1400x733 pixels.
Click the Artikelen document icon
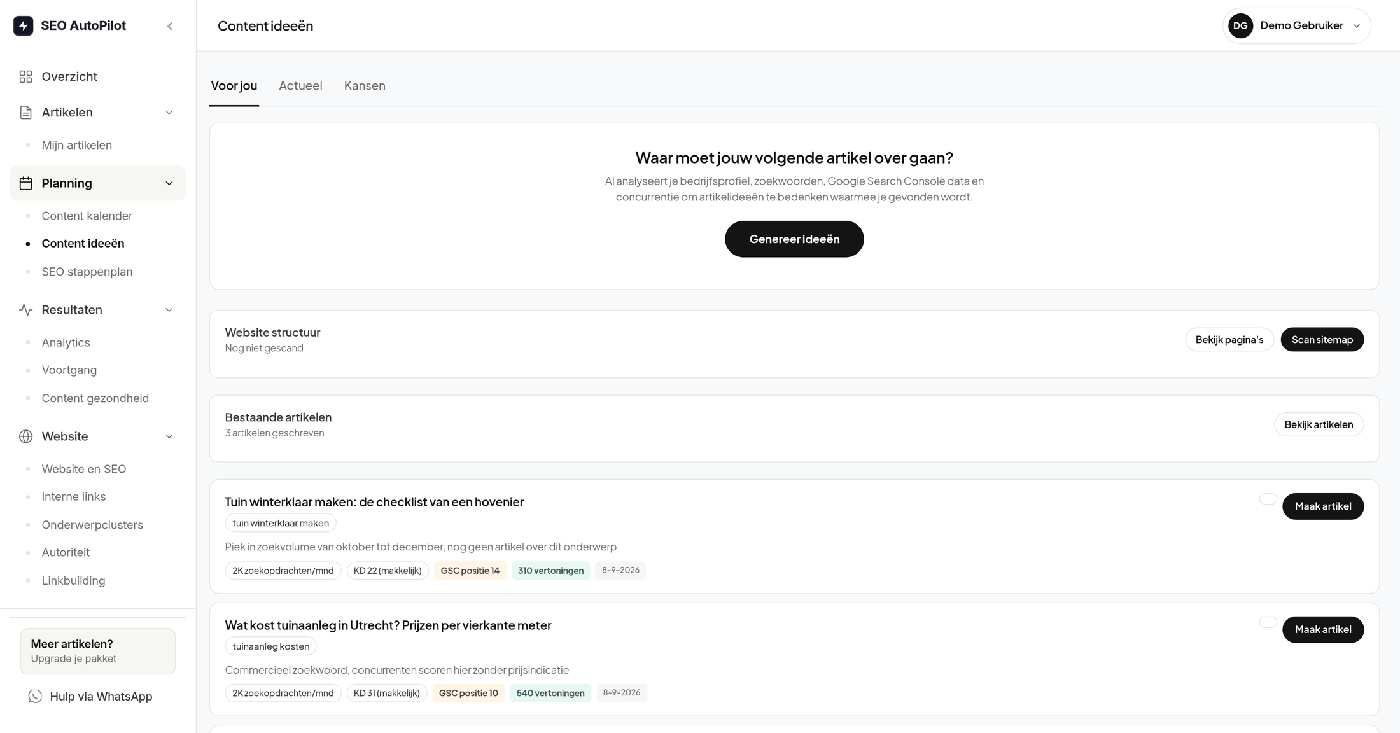26,113
